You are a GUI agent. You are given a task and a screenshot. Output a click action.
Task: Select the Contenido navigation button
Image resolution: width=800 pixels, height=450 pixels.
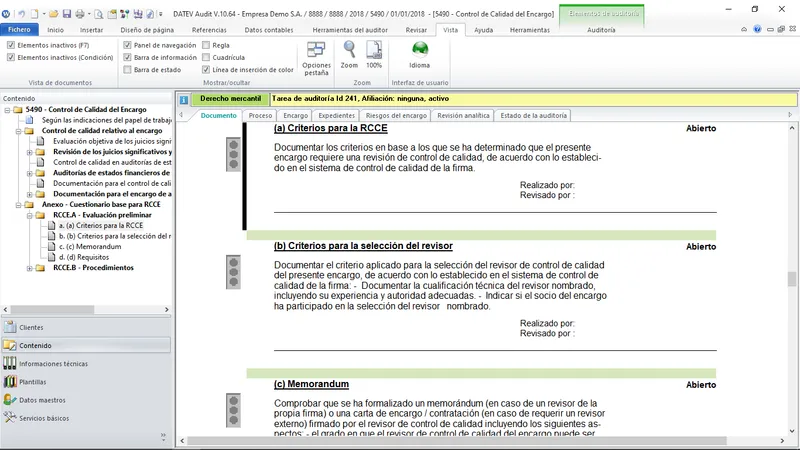pos(86,345)
